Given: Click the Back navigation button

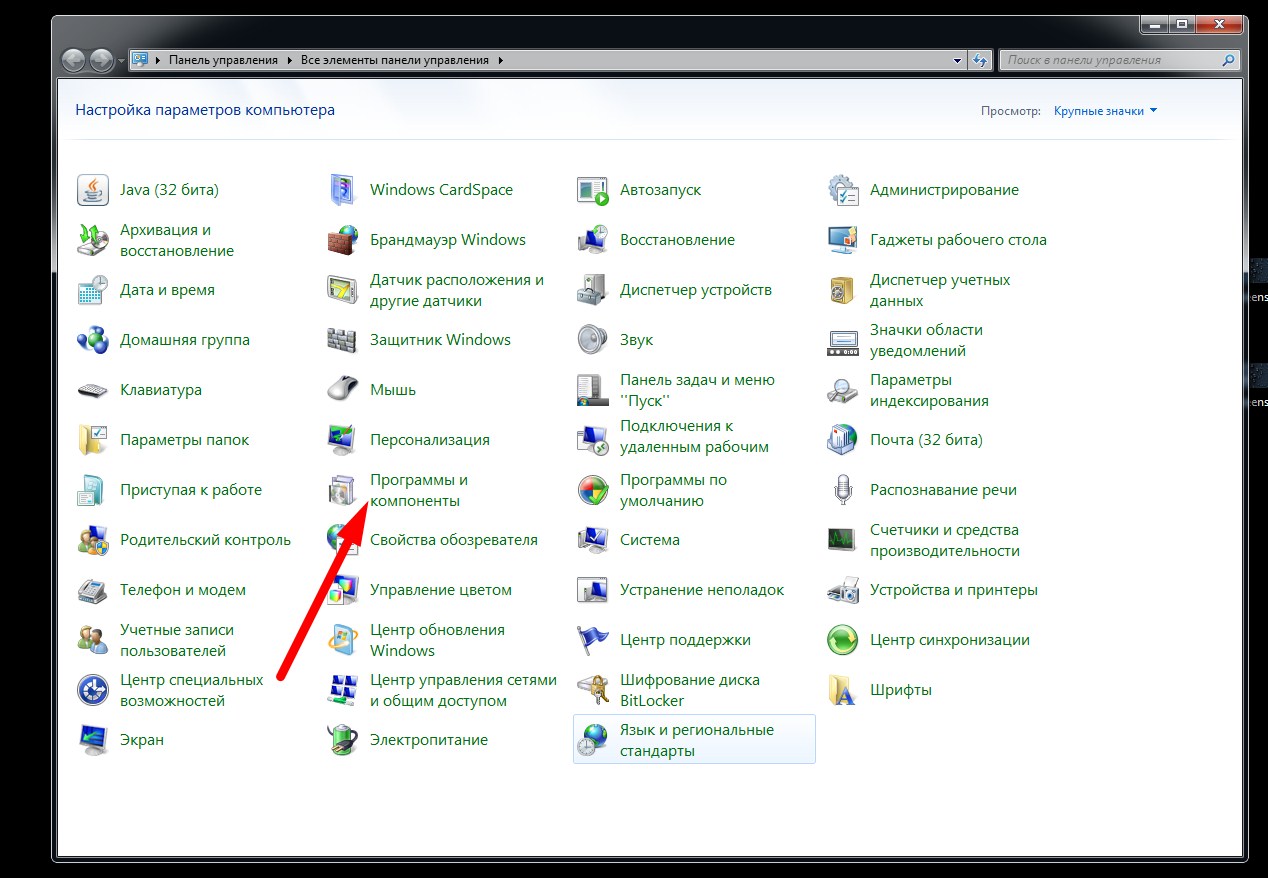Looking at the screenshot, I should tap(73, 59).
